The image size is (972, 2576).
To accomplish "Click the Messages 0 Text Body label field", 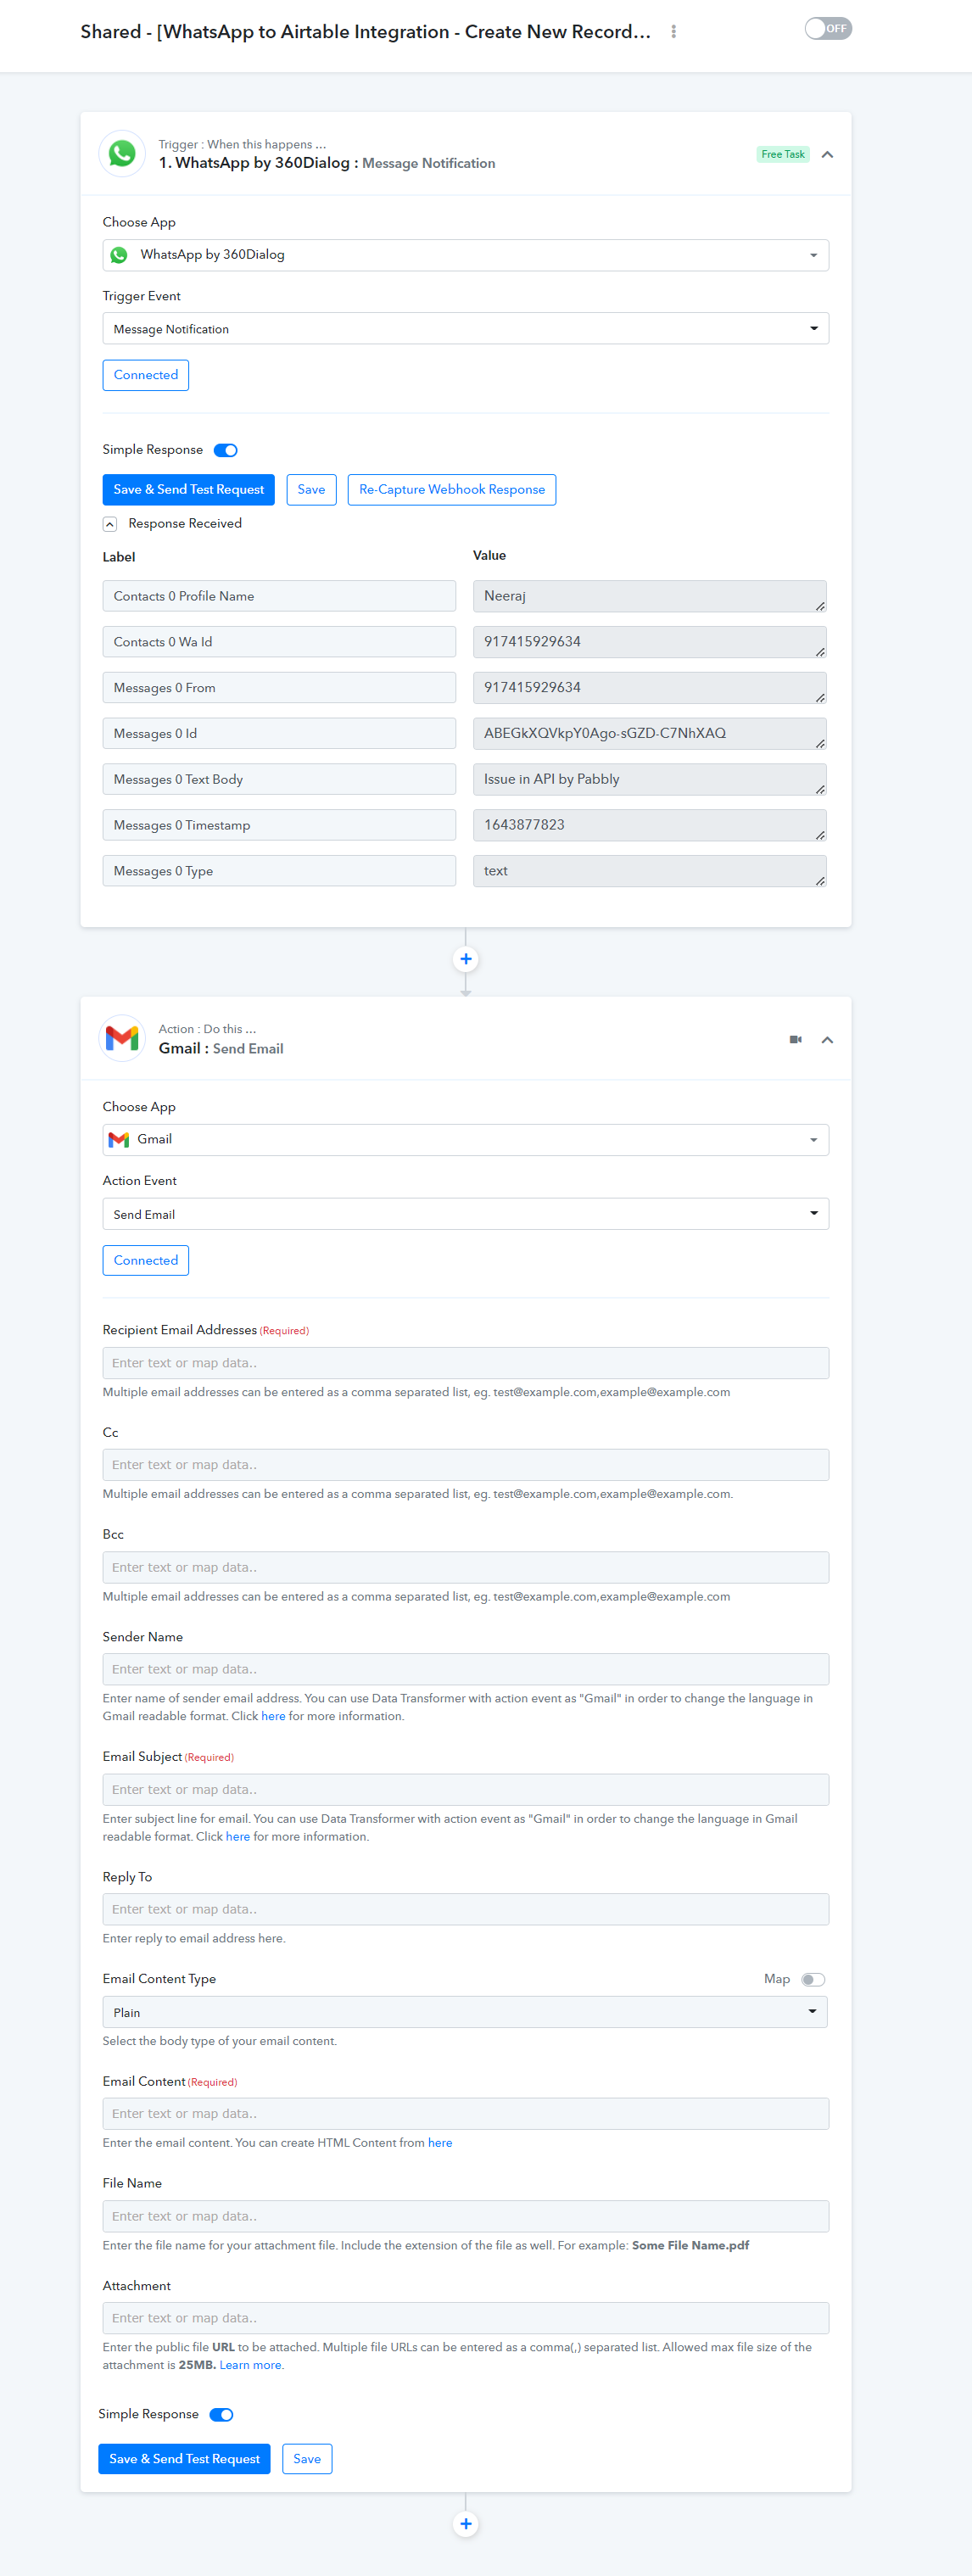I will pyautogui.click(x=279, y=780).
